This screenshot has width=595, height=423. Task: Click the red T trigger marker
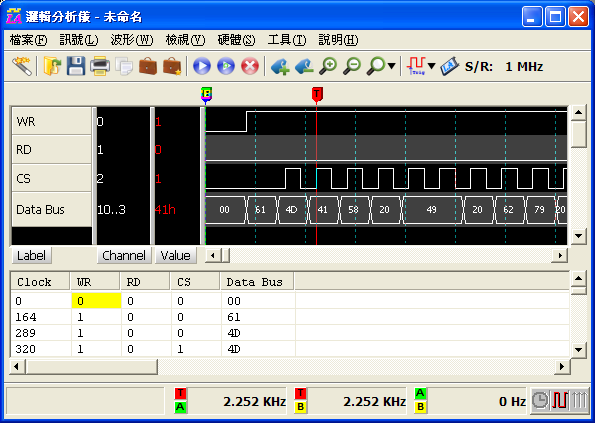pyautogui.click(x=317, y=94)
